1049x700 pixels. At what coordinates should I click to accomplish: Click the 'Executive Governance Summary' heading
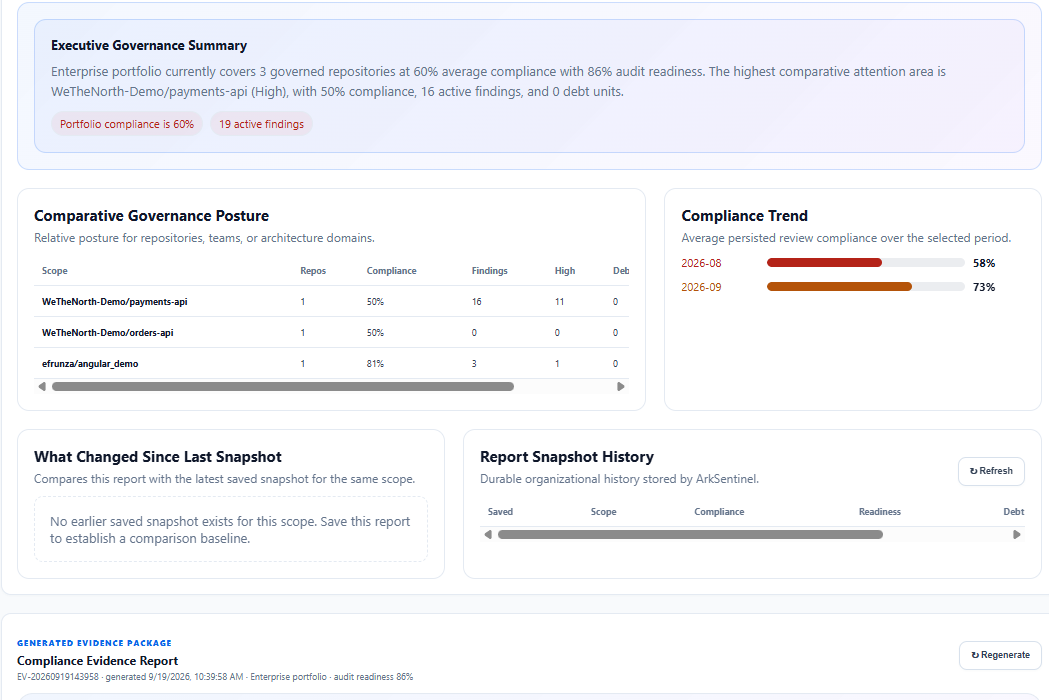tap(149, 46)
